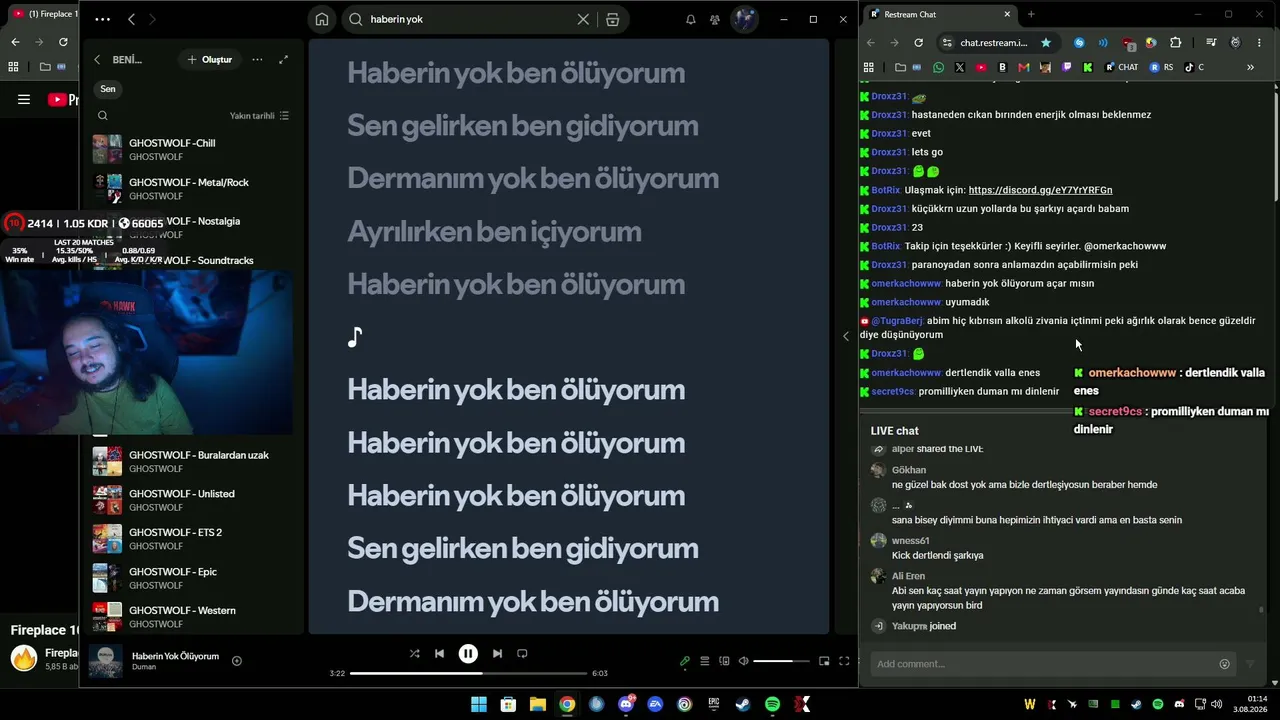Select the Sen filter chip
This screenshot has height=720, width=1280.
pos(108,89)
